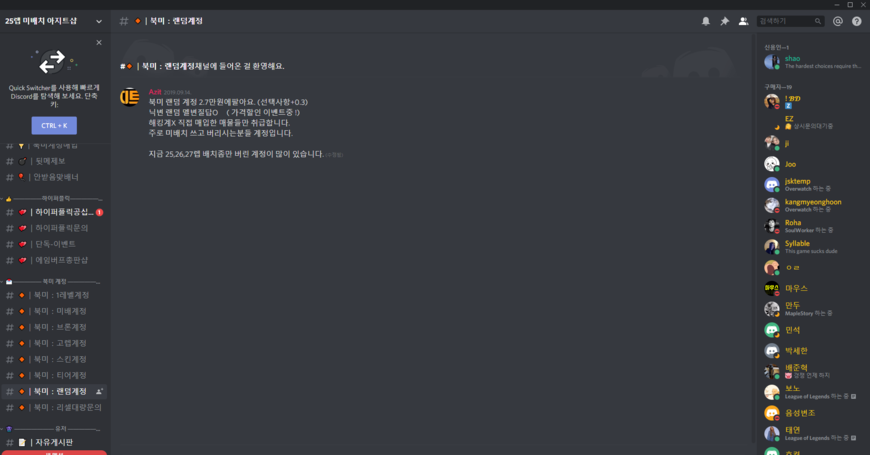Open help with the question mark icon
This screenshot has width=870, height=455.
[x=857, y=21]
